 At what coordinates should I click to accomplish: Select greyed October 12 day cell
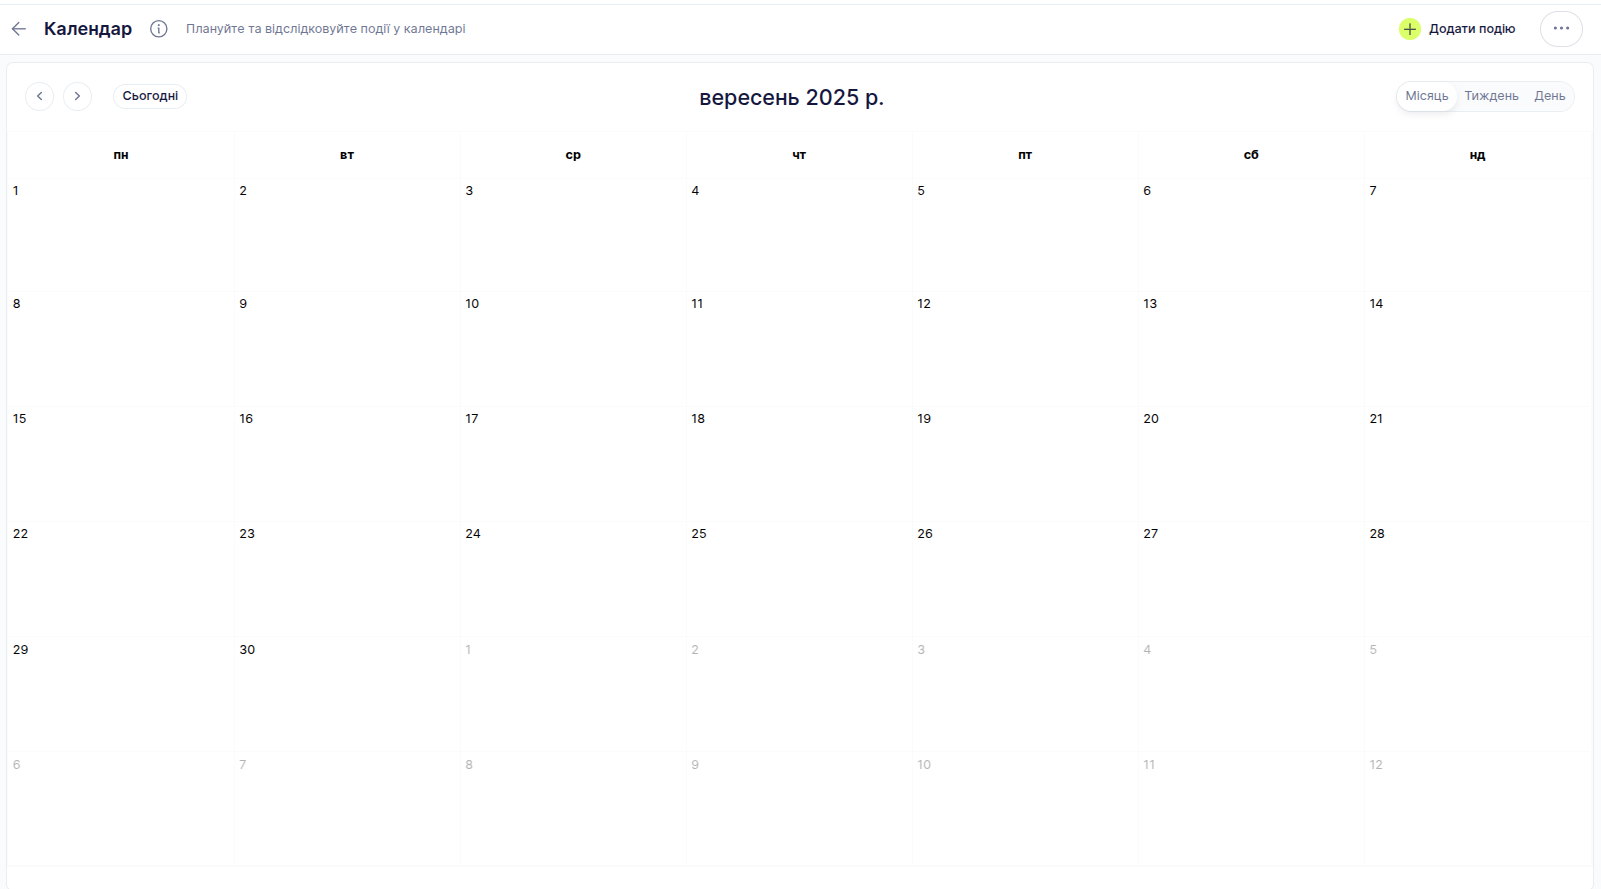[x=1477, y=809]
